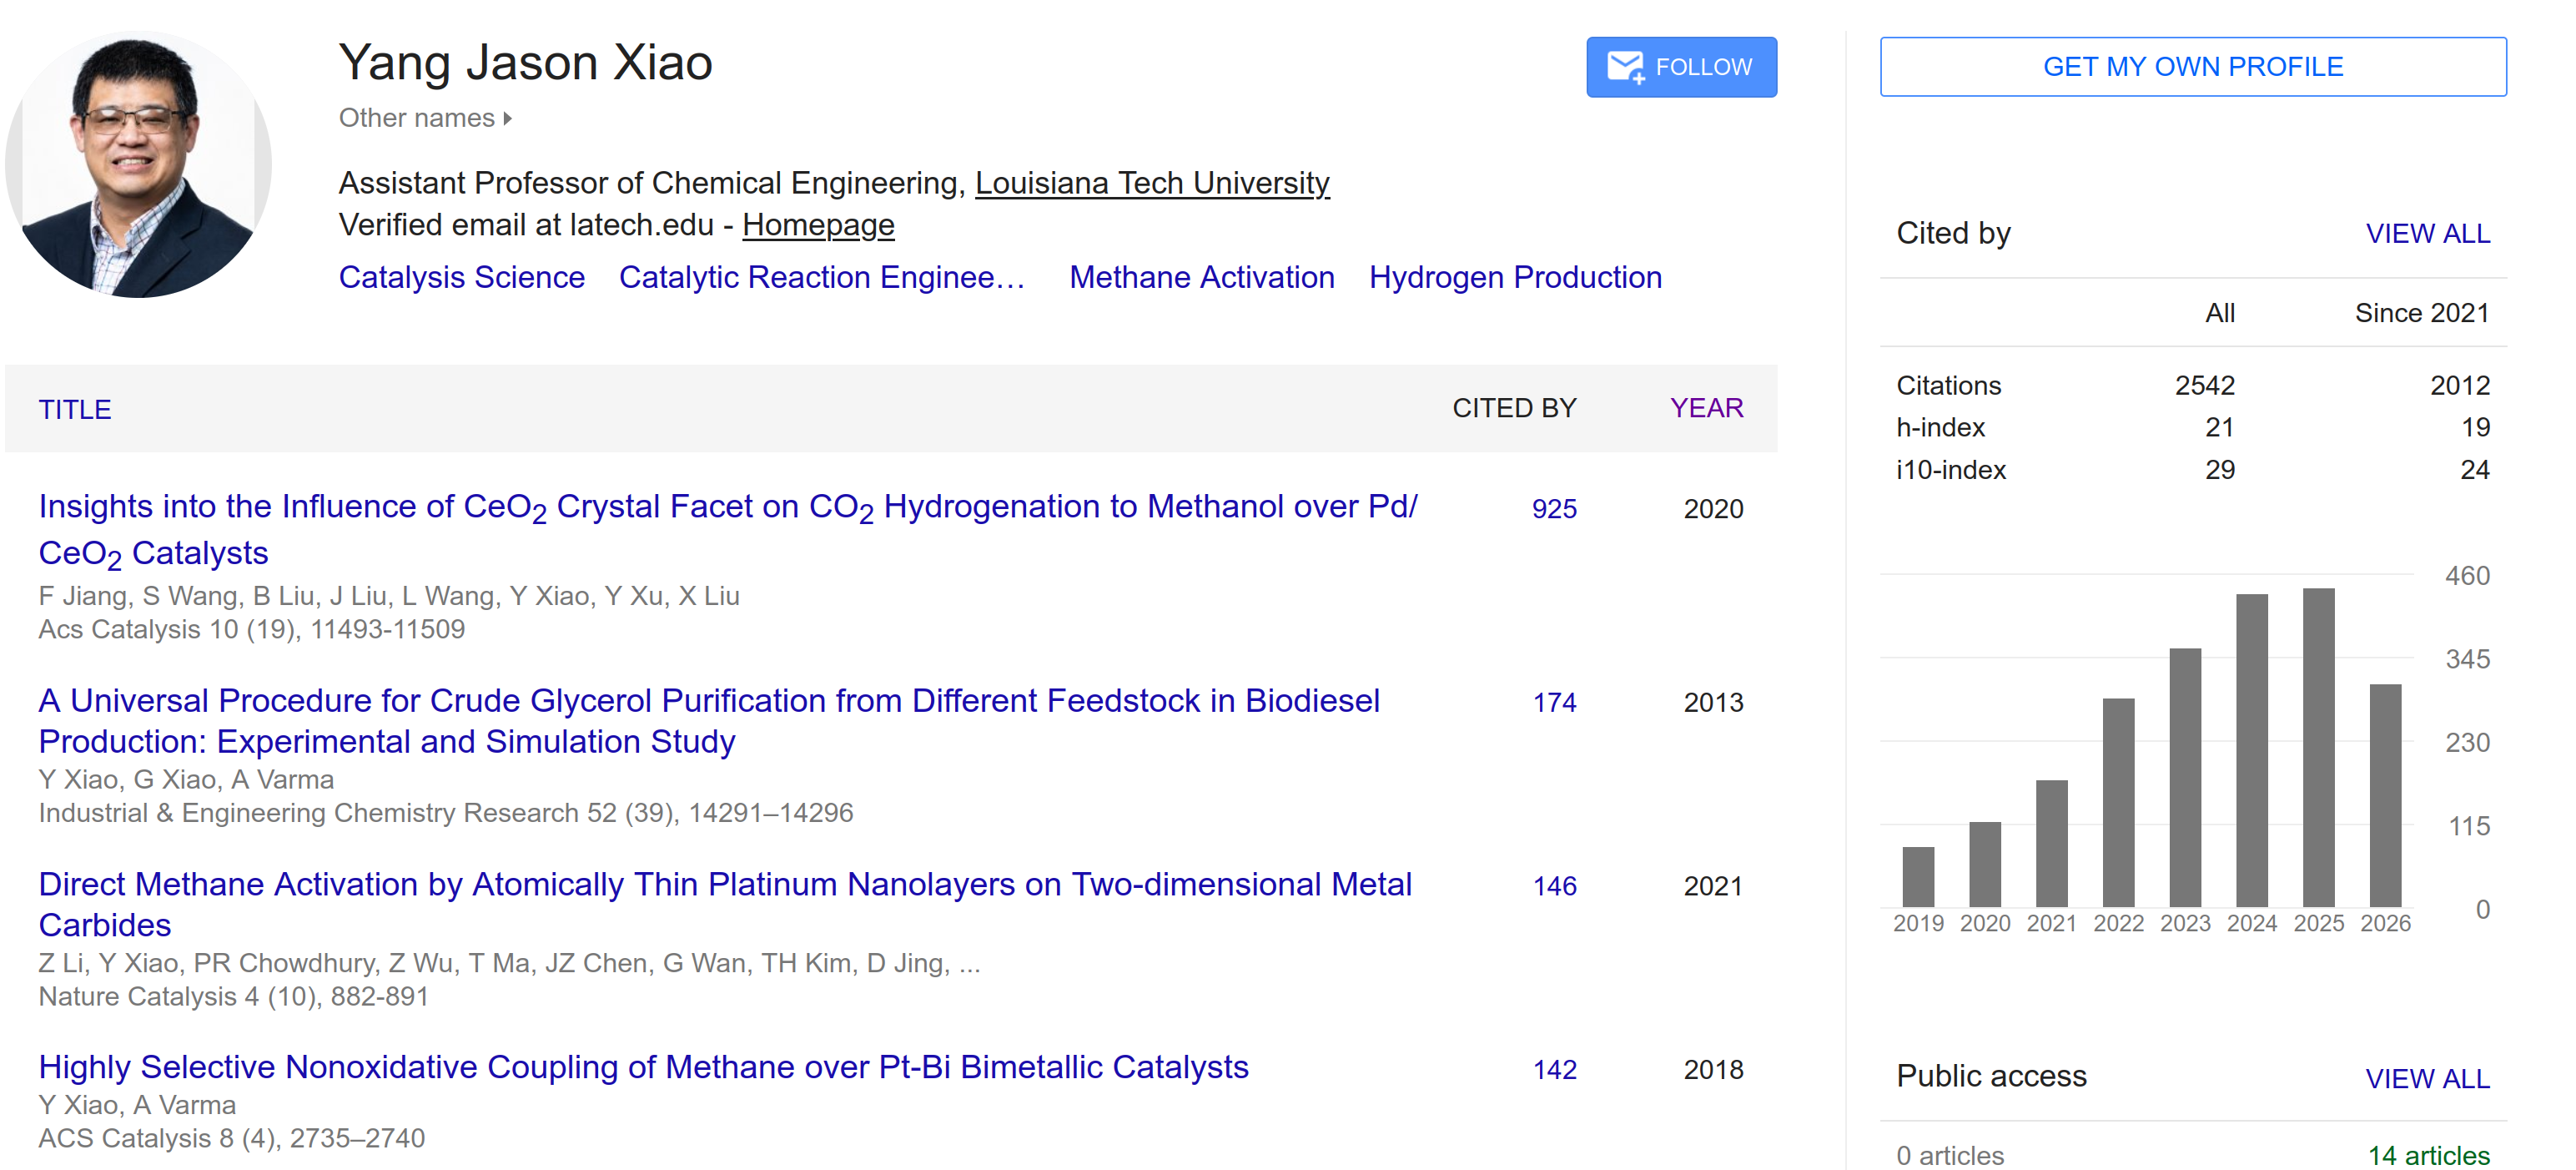The height and width of the screenshot is (1170, 2576).
Task: Click Nature Catalysis 4 (10), 882-891 text
Action: (x=234, y=996)
